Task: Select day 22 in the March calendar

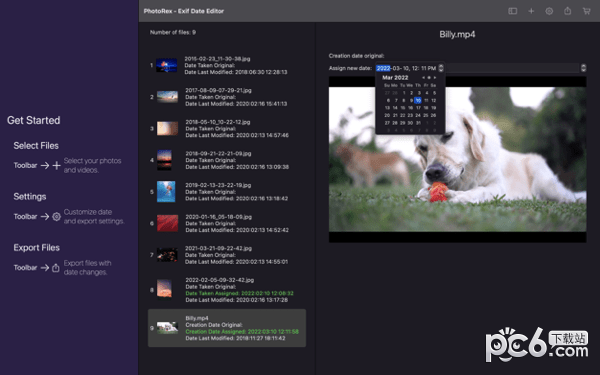Action: [403, 115]
